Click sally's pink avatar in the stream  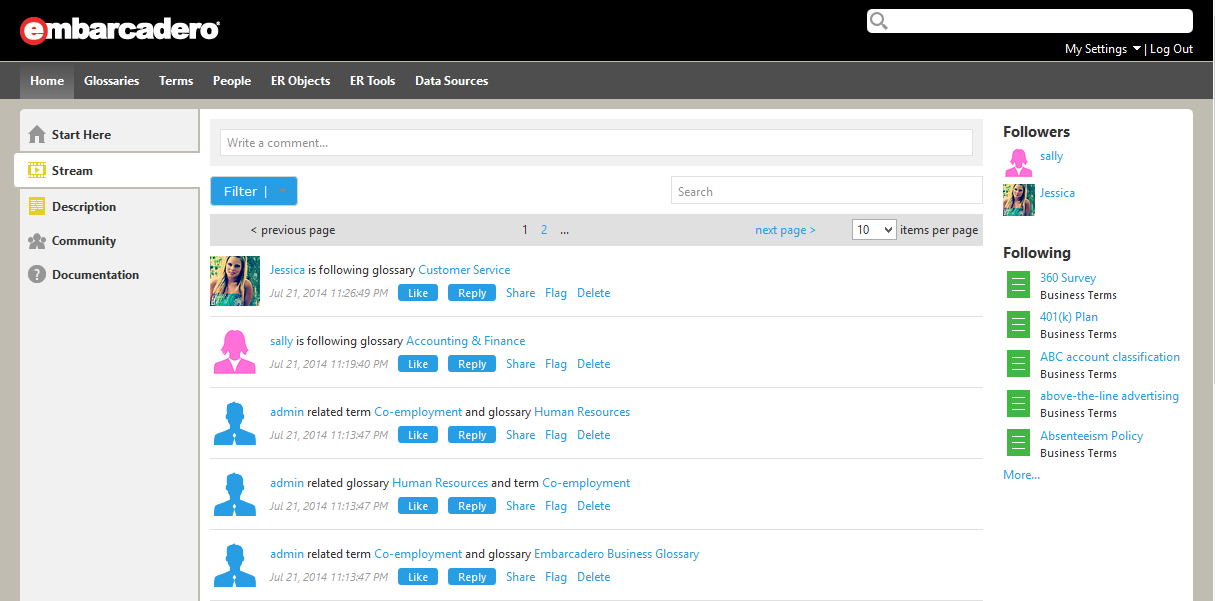pyautogui.click(x=235, y=351)
